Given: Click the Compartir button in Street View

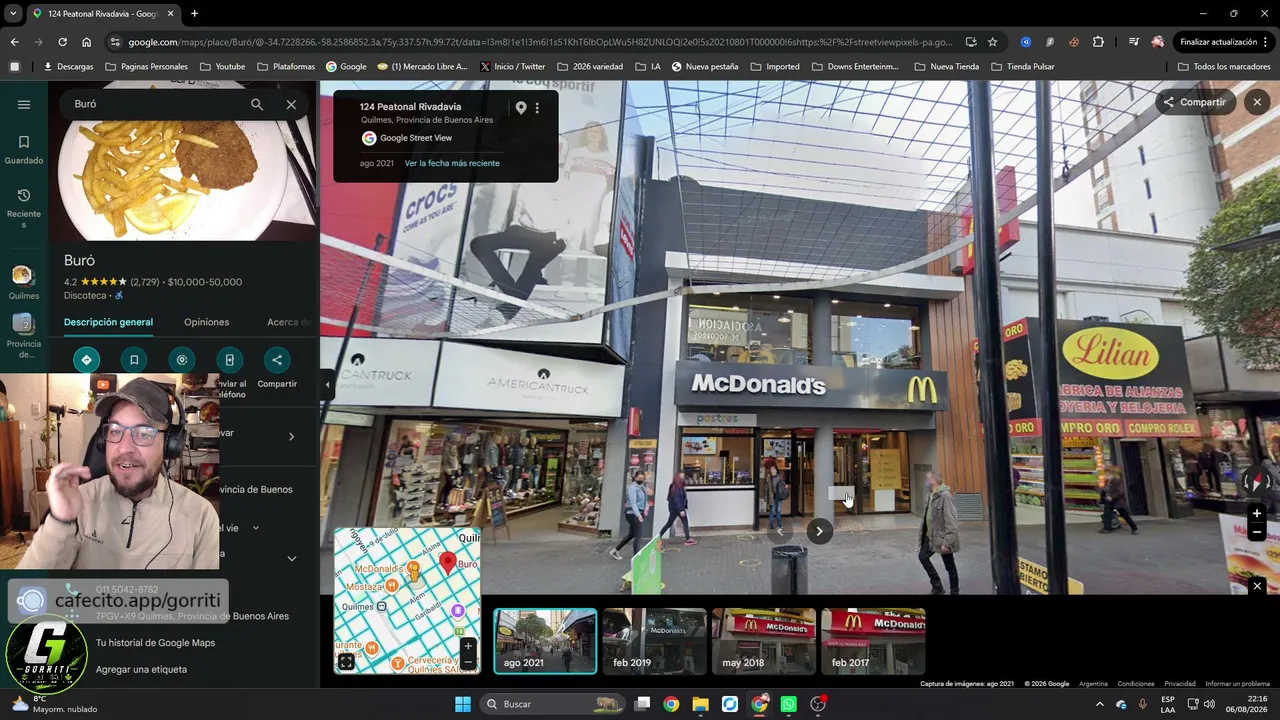Looking at the screenshot, I should [x=1194, y=102].
